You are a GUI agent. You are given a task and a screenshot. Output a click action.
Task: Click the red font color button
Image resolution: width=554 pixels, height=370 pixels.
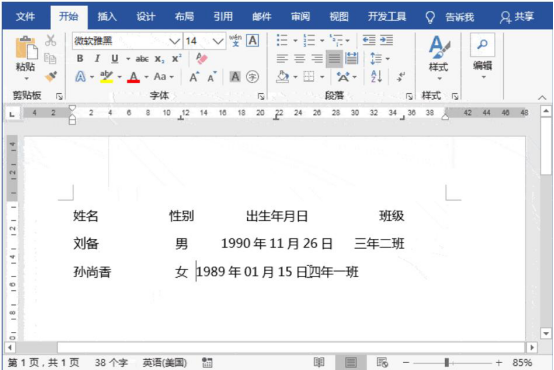134,77
